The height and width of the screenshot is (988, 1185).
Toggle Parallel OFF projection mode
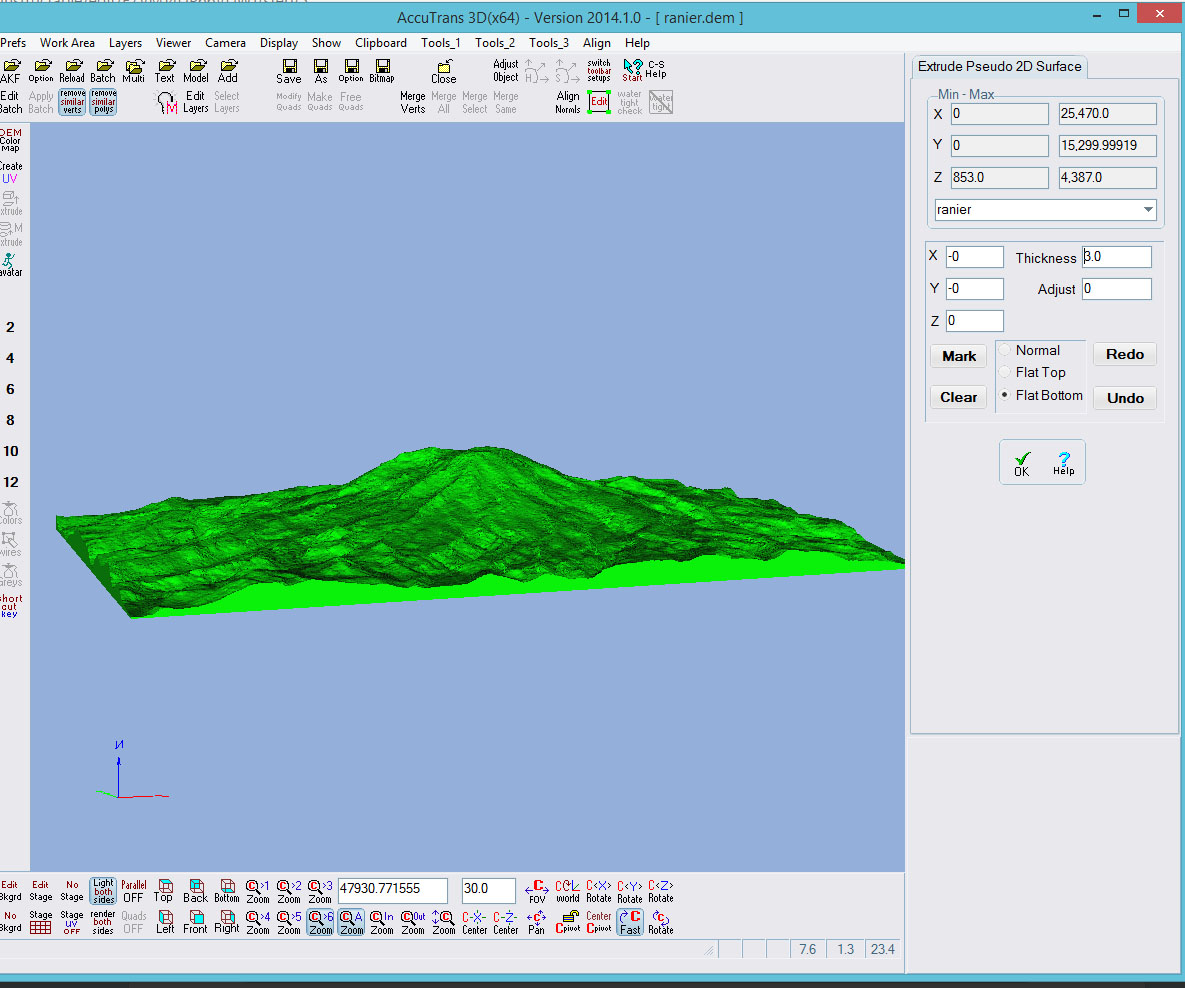click(133, 890)
